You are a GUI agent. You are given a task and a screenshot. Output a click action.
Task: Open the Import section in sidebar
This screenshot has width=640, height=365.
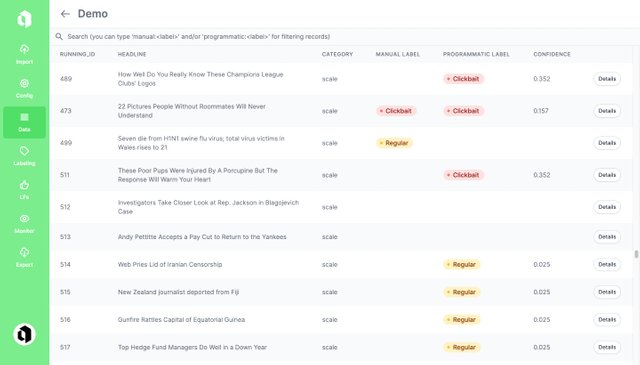[24, 54]
